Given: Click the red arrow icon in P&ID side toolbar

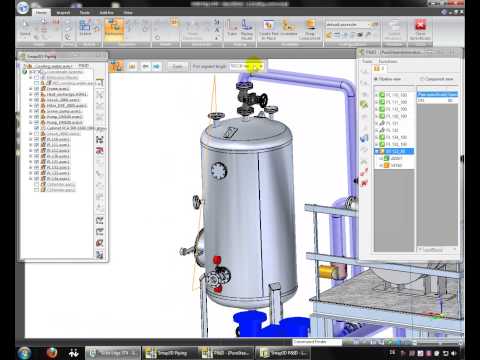Looking at the screenshot, I should pyautogui.click(x=364, y=172).
